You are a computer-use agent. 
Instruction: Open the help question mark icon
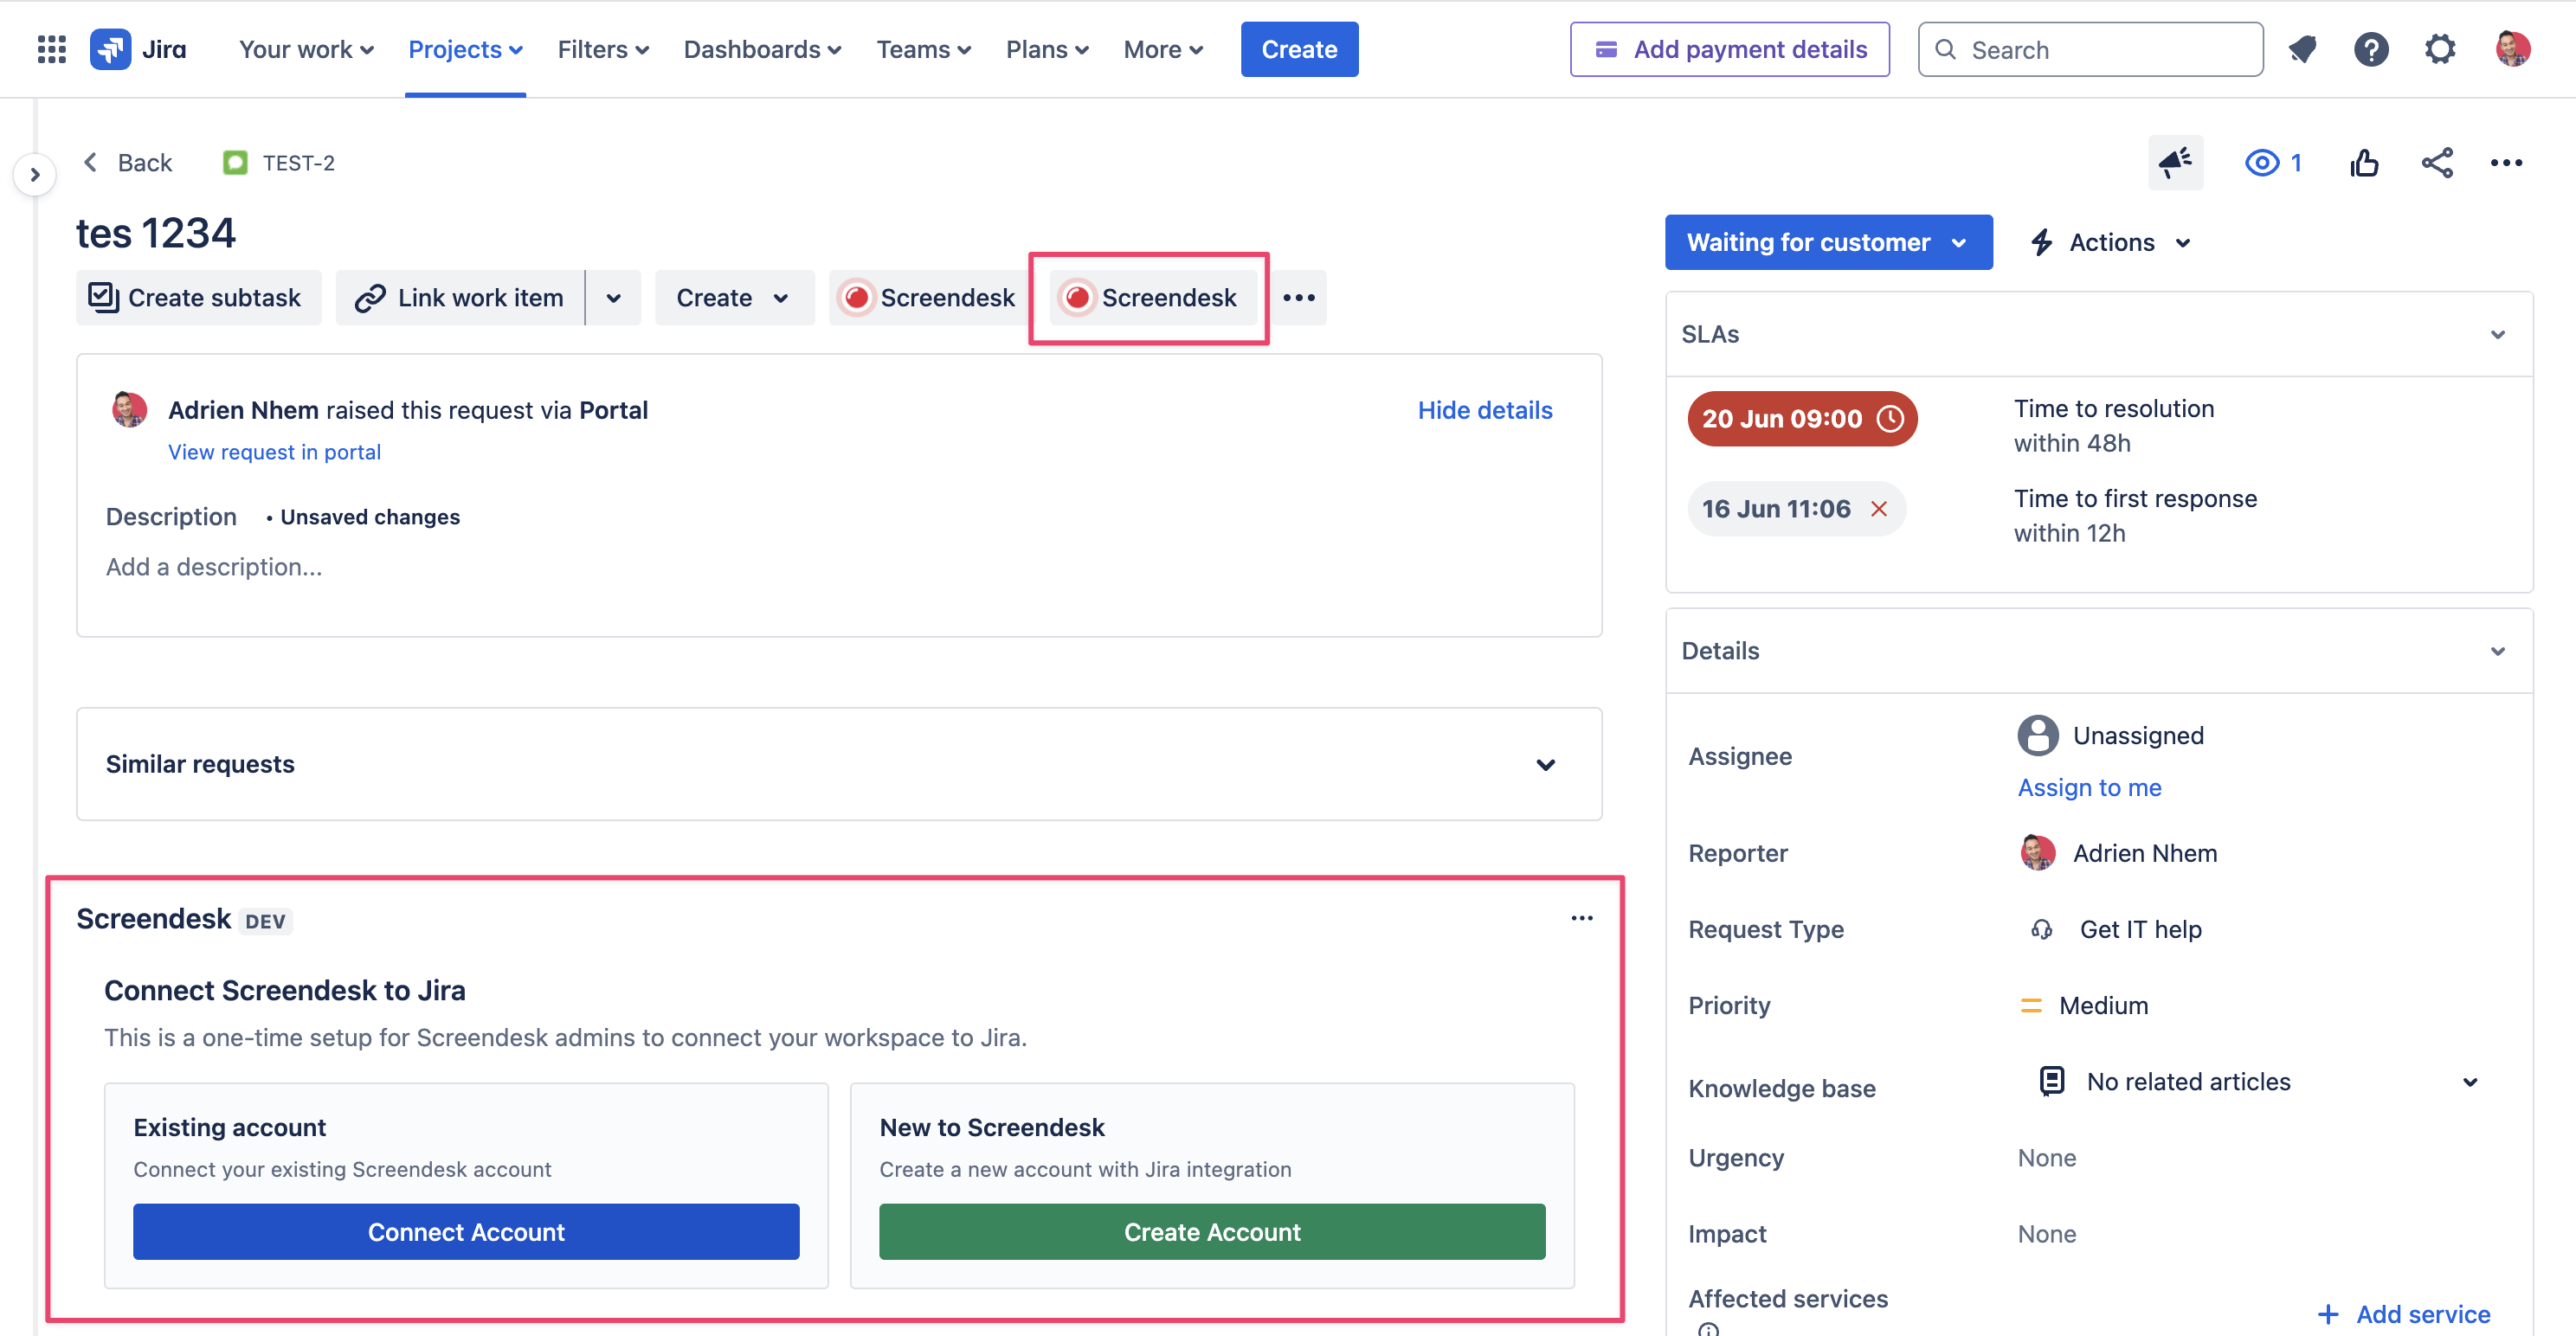point(2371,49)
